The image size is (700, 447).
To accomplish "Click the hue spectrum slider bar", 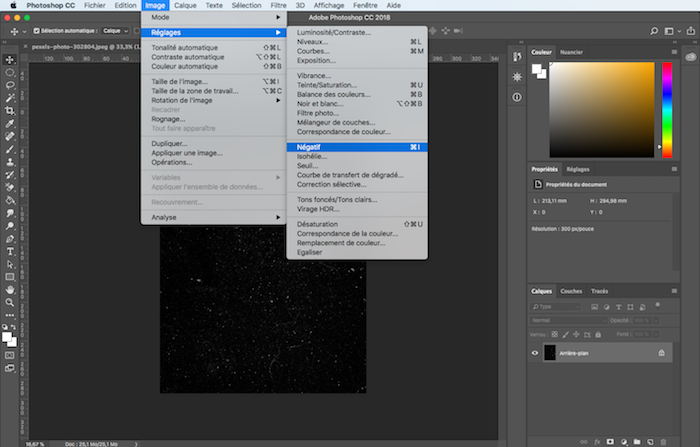I will click(x=667, y=110).
